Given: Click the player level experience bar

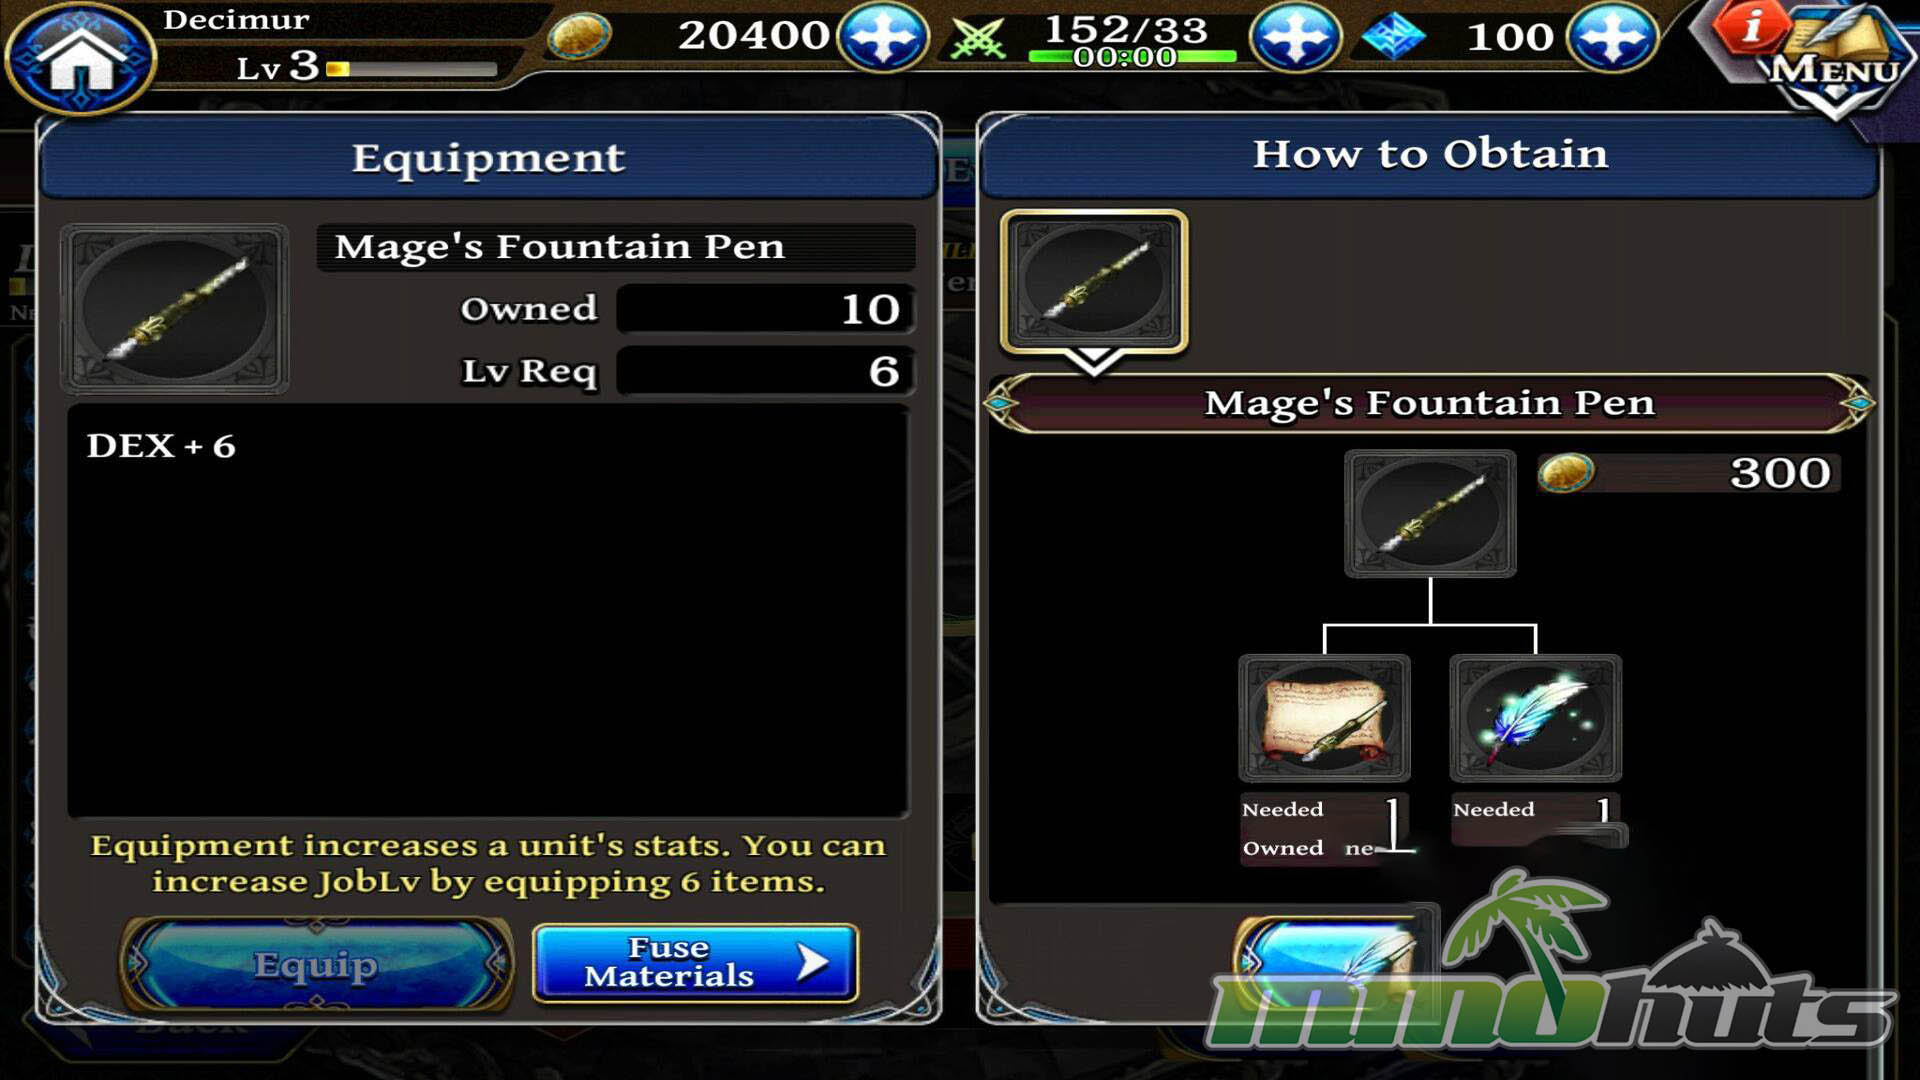Looking at the screenshot, I should 412,69.
